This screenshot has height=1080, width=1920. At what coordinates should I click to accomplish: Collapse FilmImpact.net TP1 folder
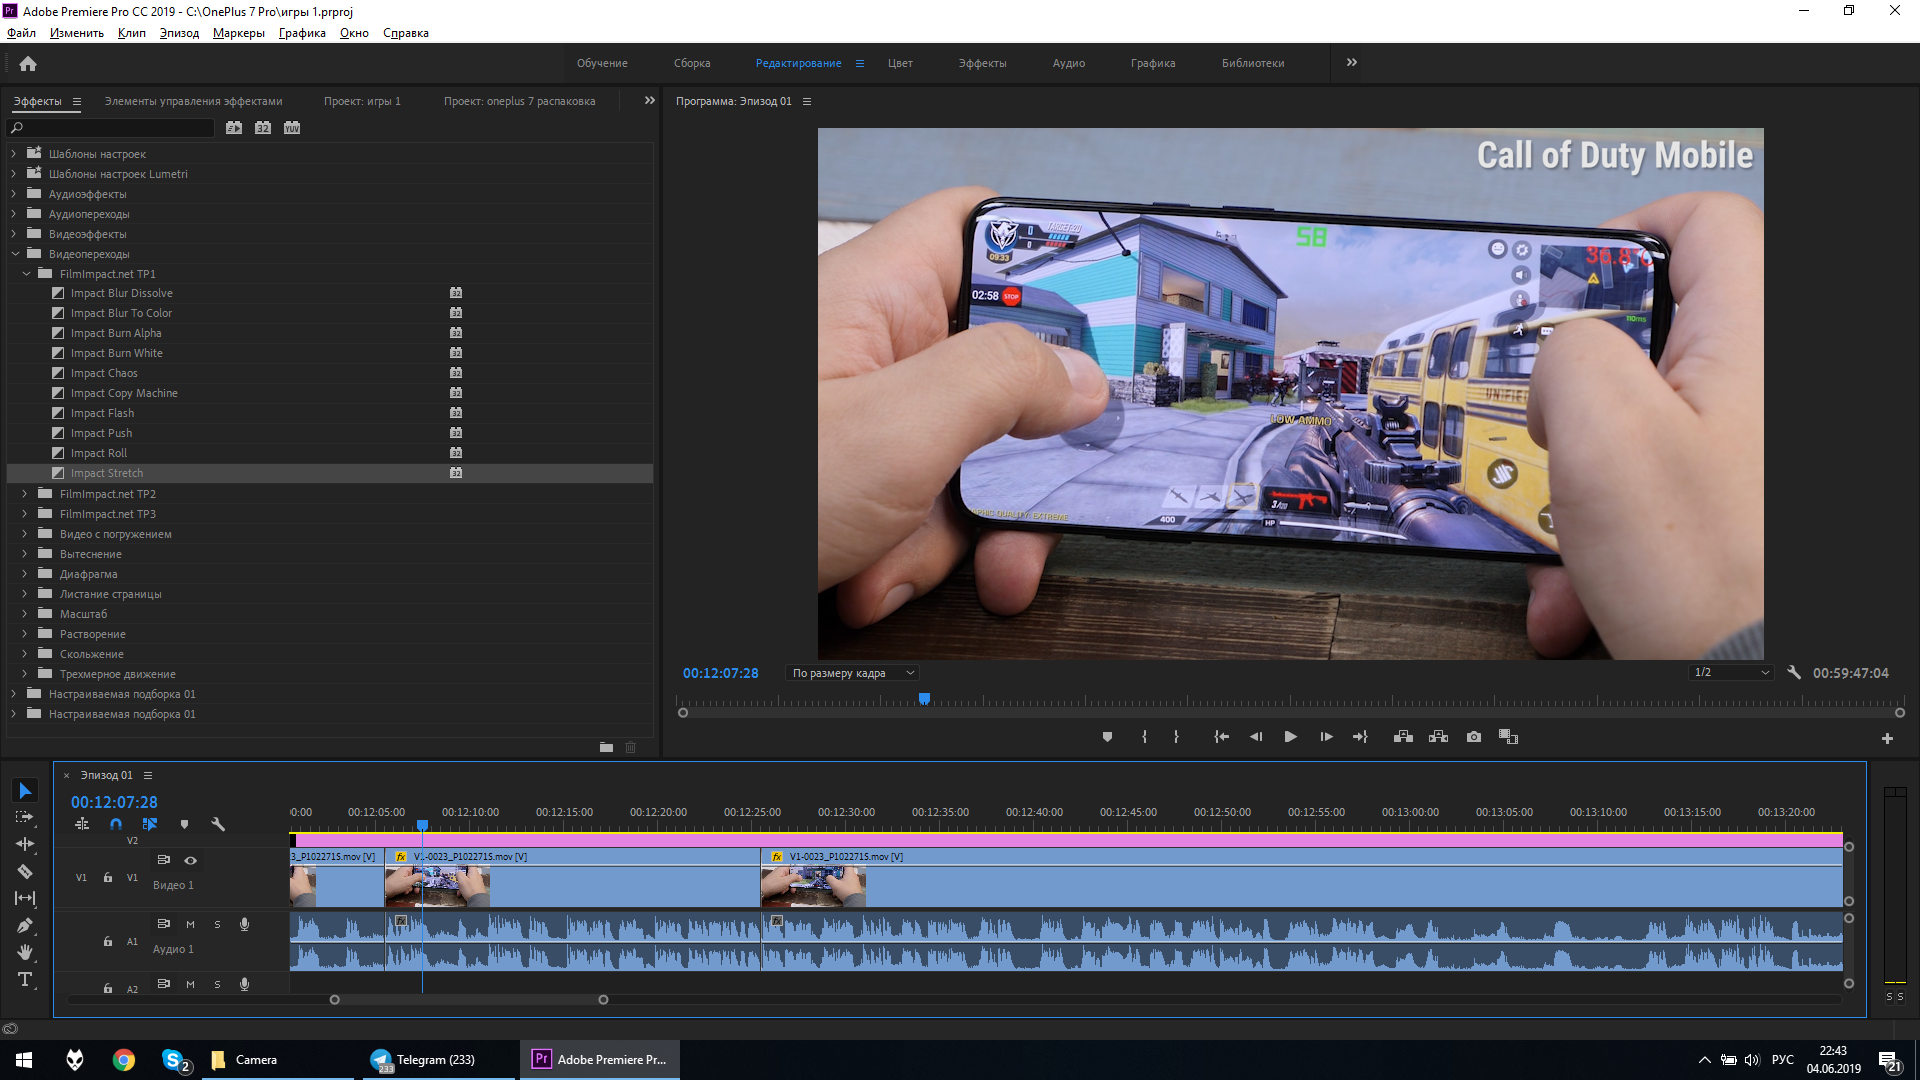26,274
